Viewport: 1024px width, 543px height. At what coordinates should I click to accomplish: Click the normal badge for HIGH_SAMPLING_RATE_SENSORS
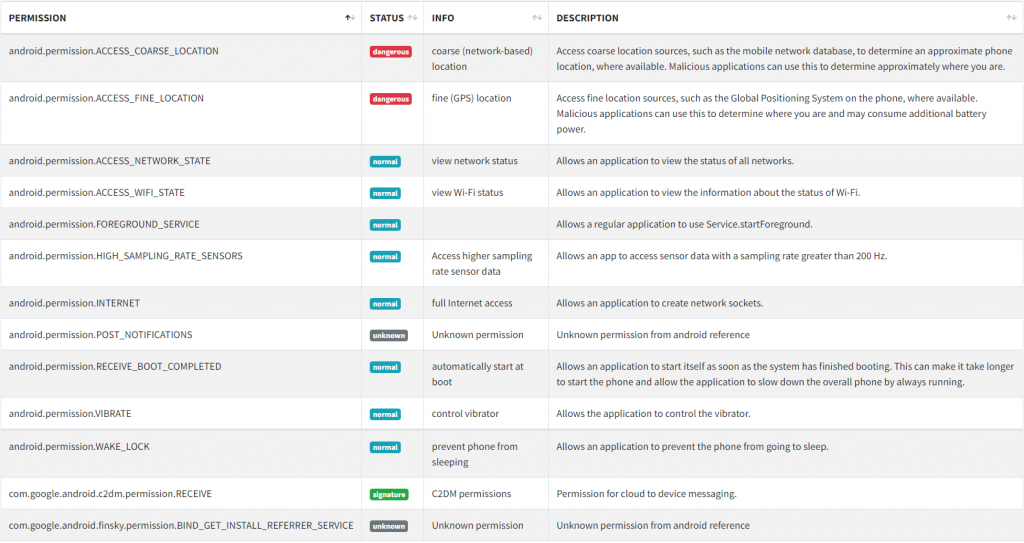coord(385,257)
